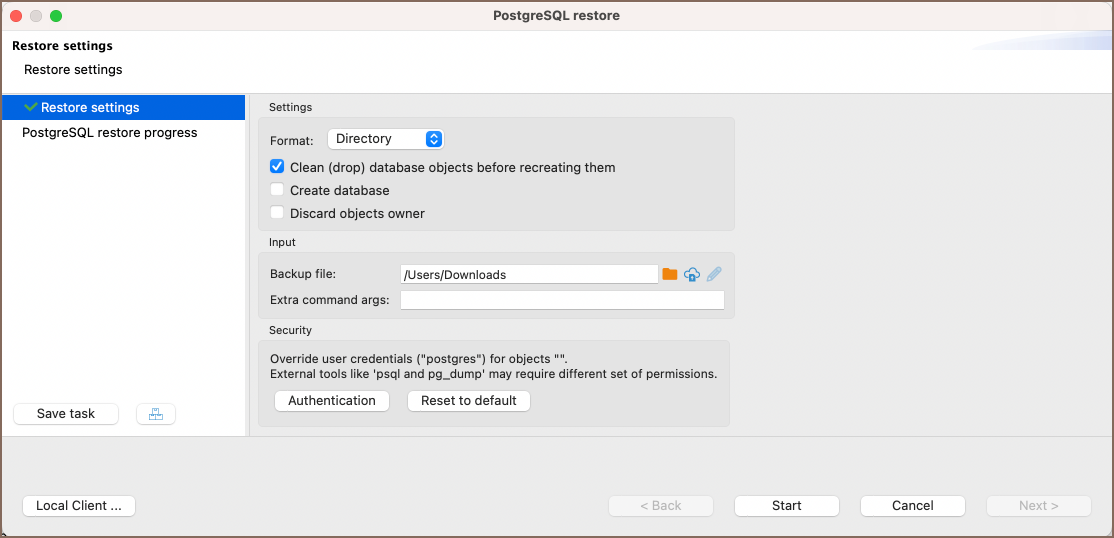Uncheck Clean (drop) database objects checkbox

pos(278,167)
